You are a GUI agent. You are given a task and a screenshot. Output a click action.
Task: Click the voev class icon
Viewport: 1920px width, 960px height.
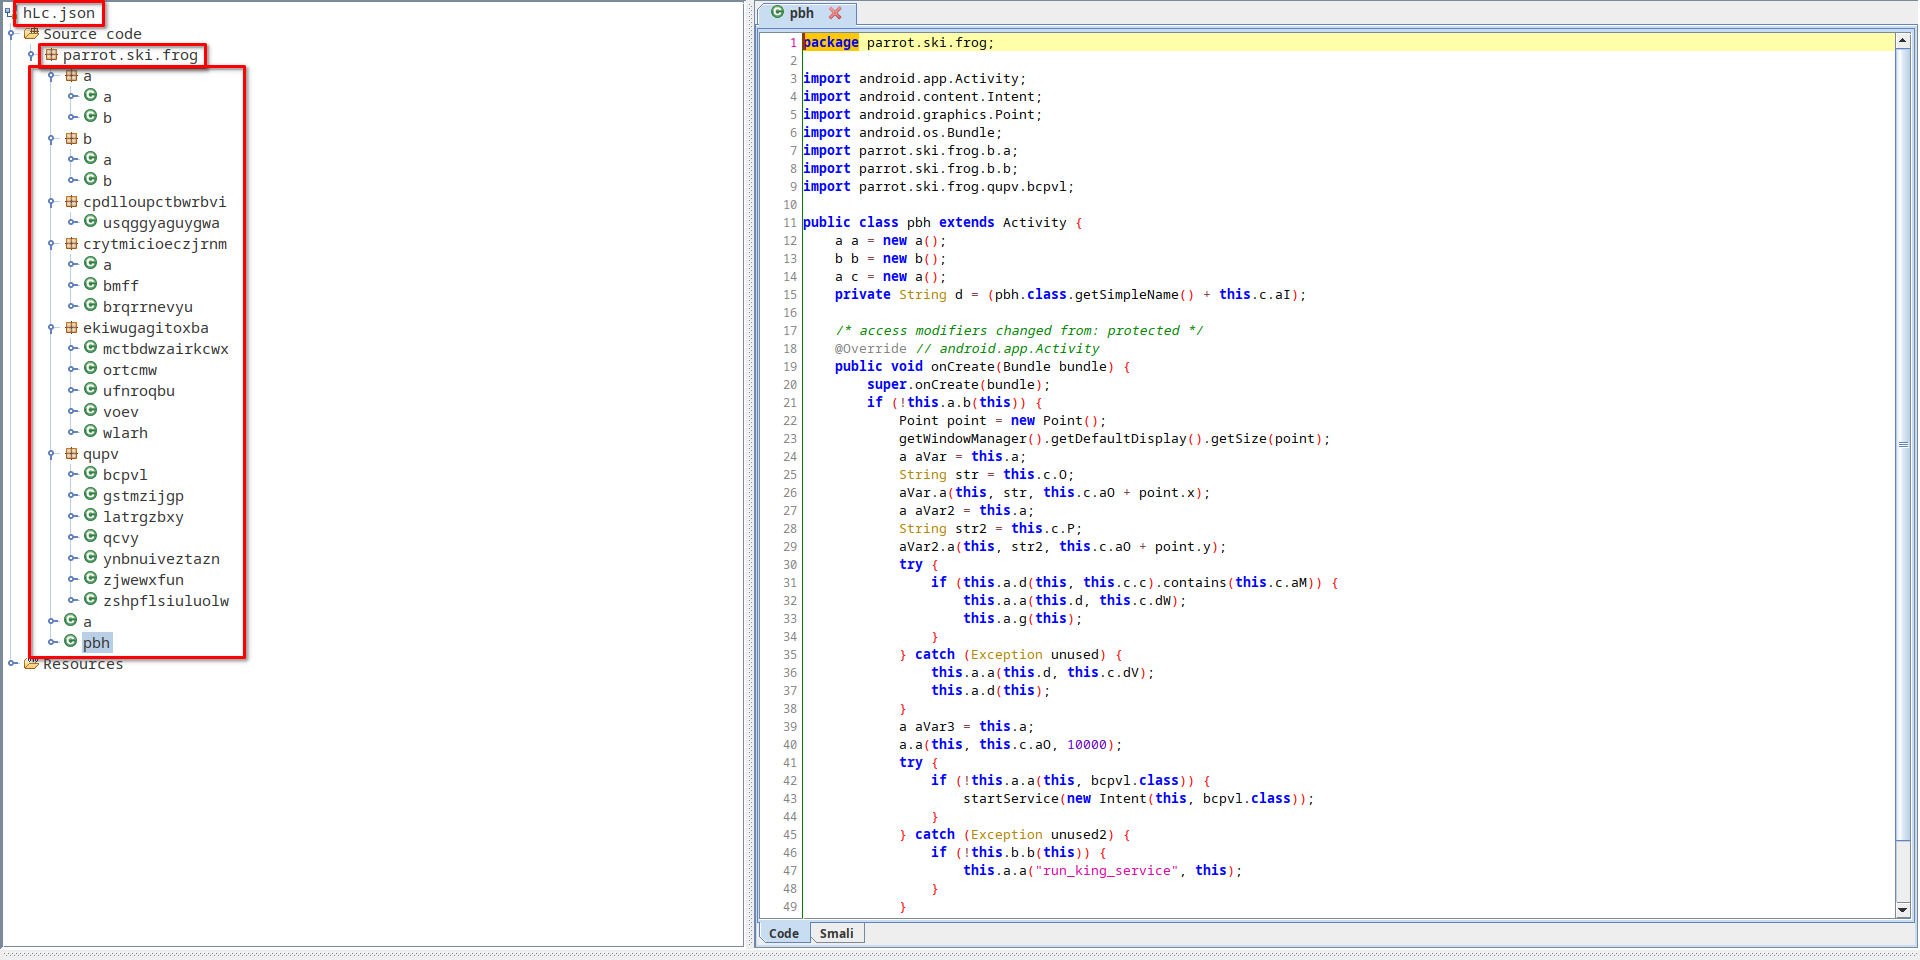click(x=90, y=410)
